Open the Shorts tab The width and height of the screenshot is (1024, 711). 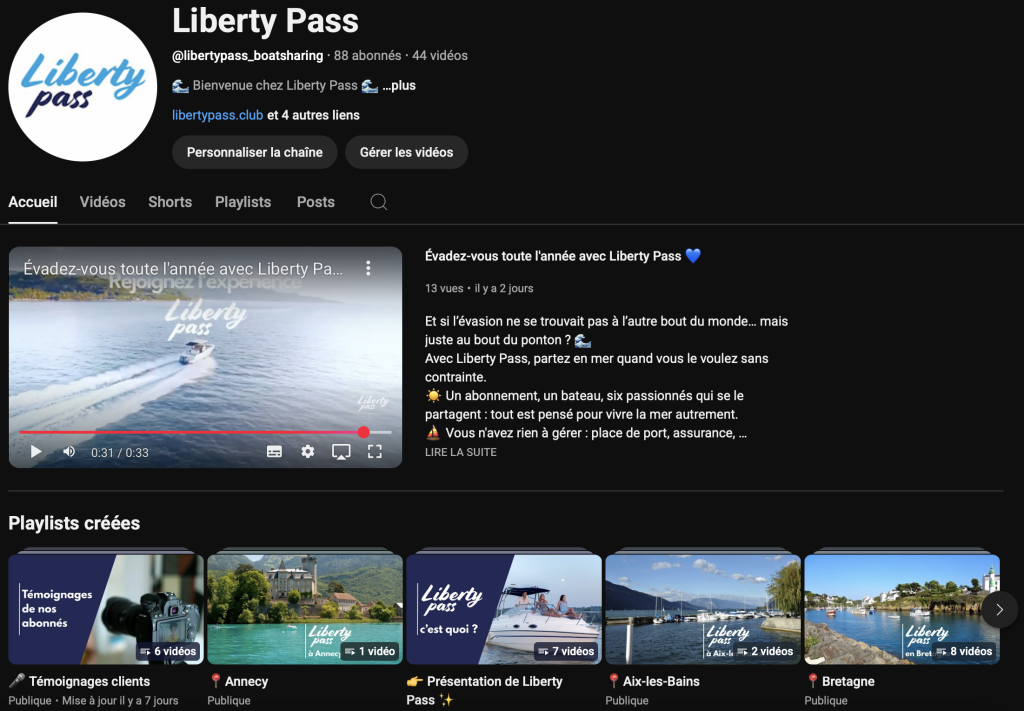(x=170, y=202)
